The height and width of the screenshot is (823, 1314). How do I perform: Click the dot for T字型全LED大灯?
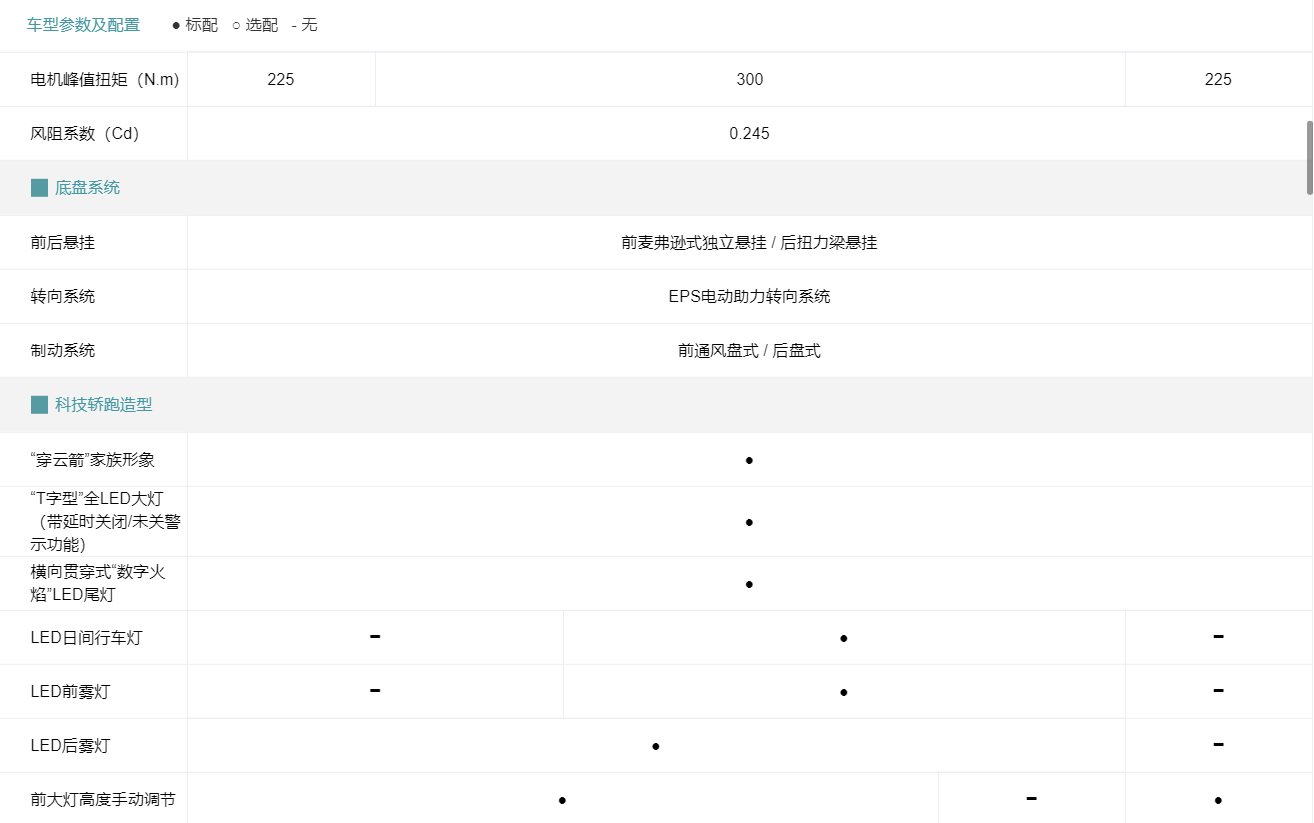click(x=748, y=522)
